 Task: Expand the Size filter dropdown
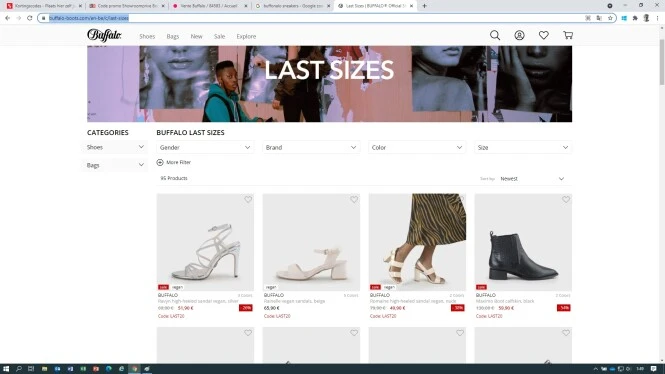point(523,148)
